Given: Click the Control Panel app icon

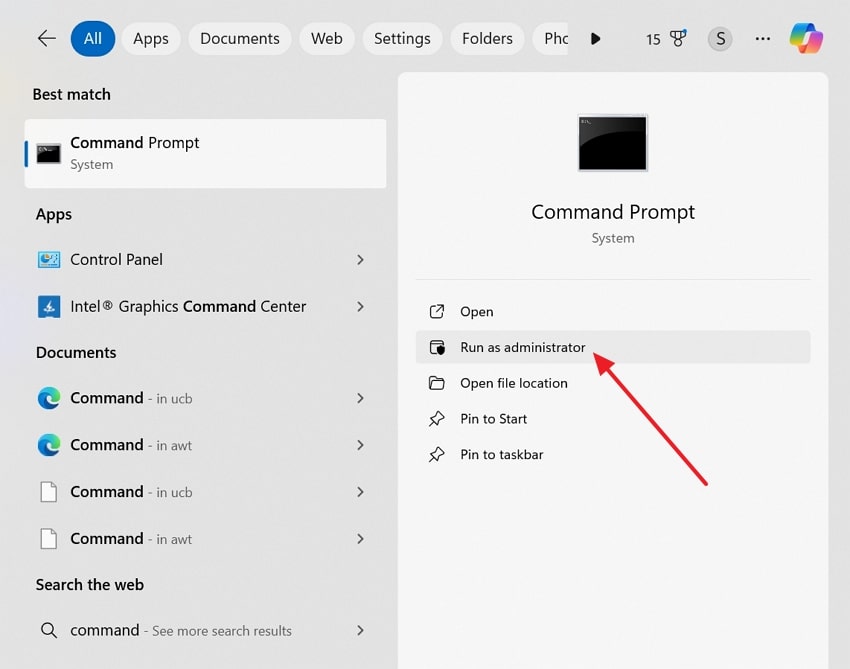Looking at the screenshot, I should point(49,260).
